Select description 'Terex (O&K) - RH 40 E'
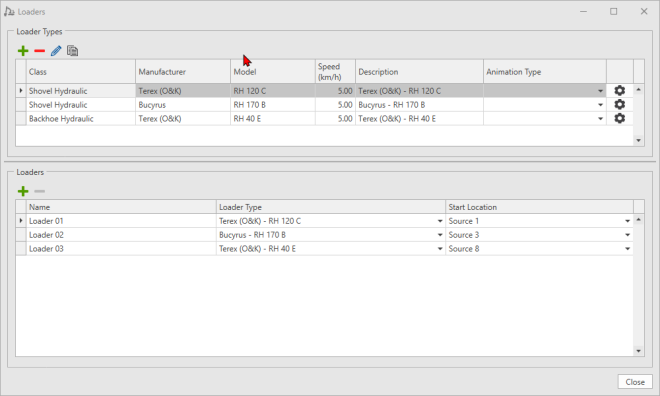The width and height of the screenshot is (660, 396). [419, 119]
